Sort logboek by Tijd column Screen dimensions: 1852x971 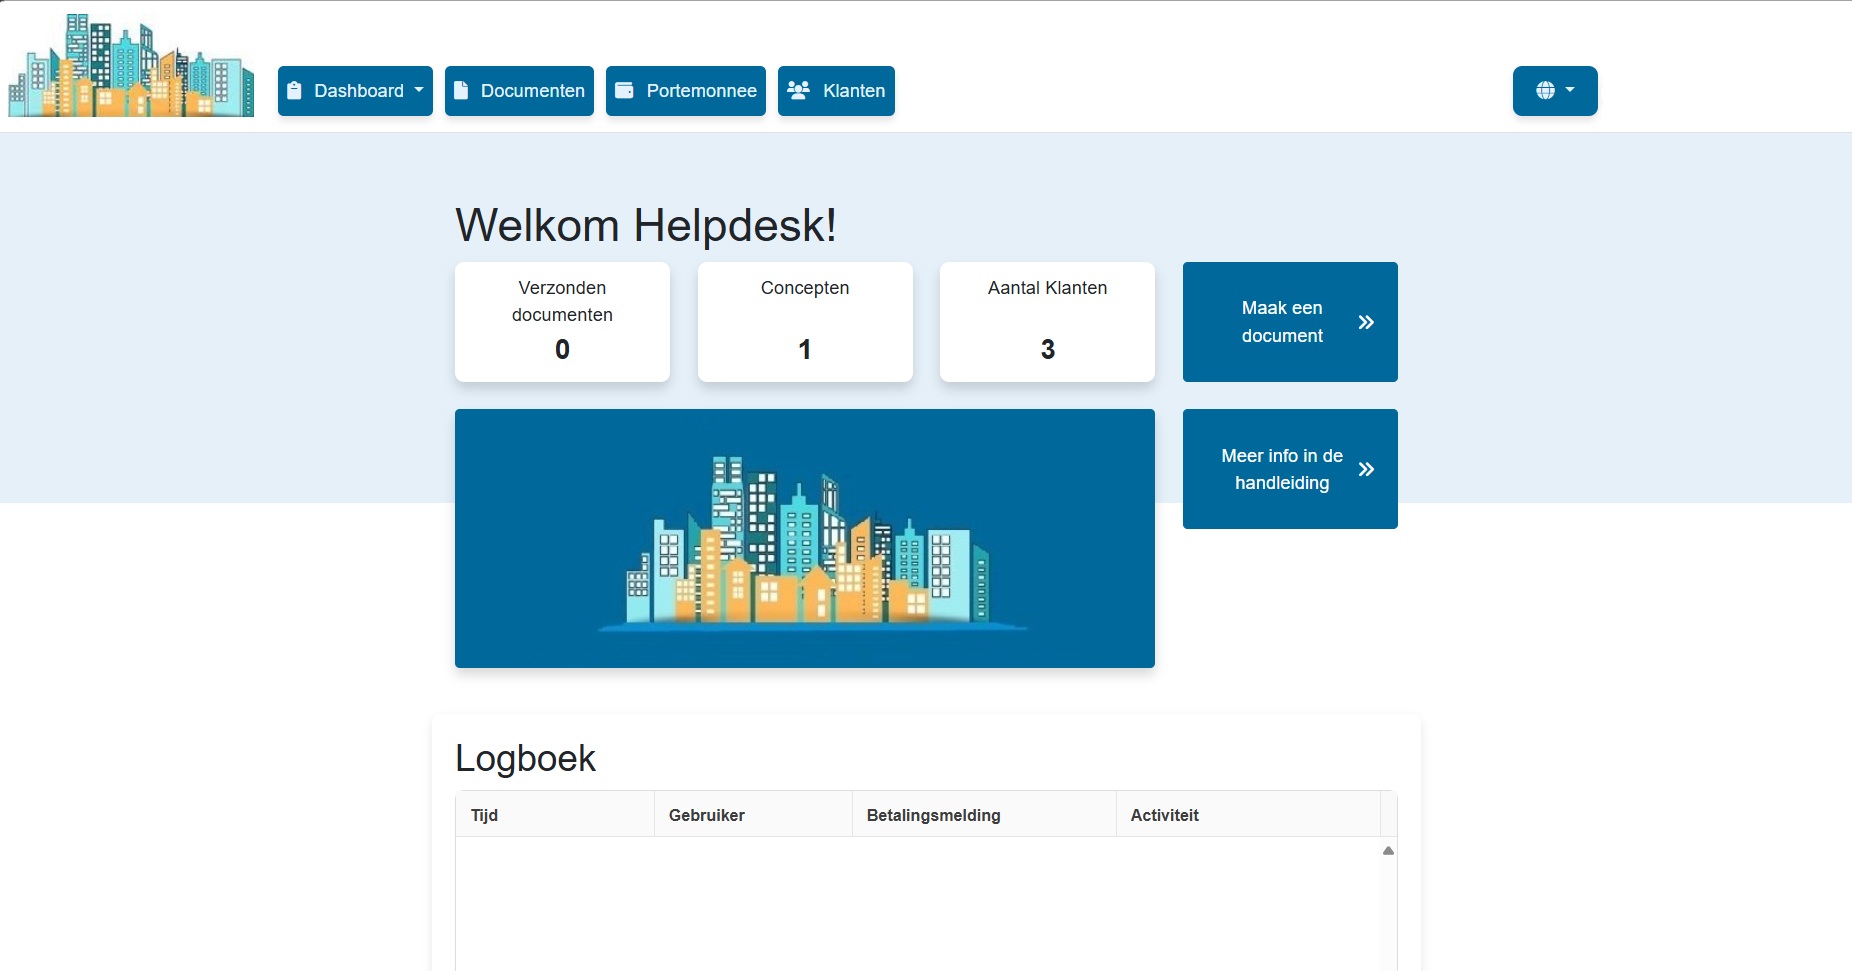[555, 815]
